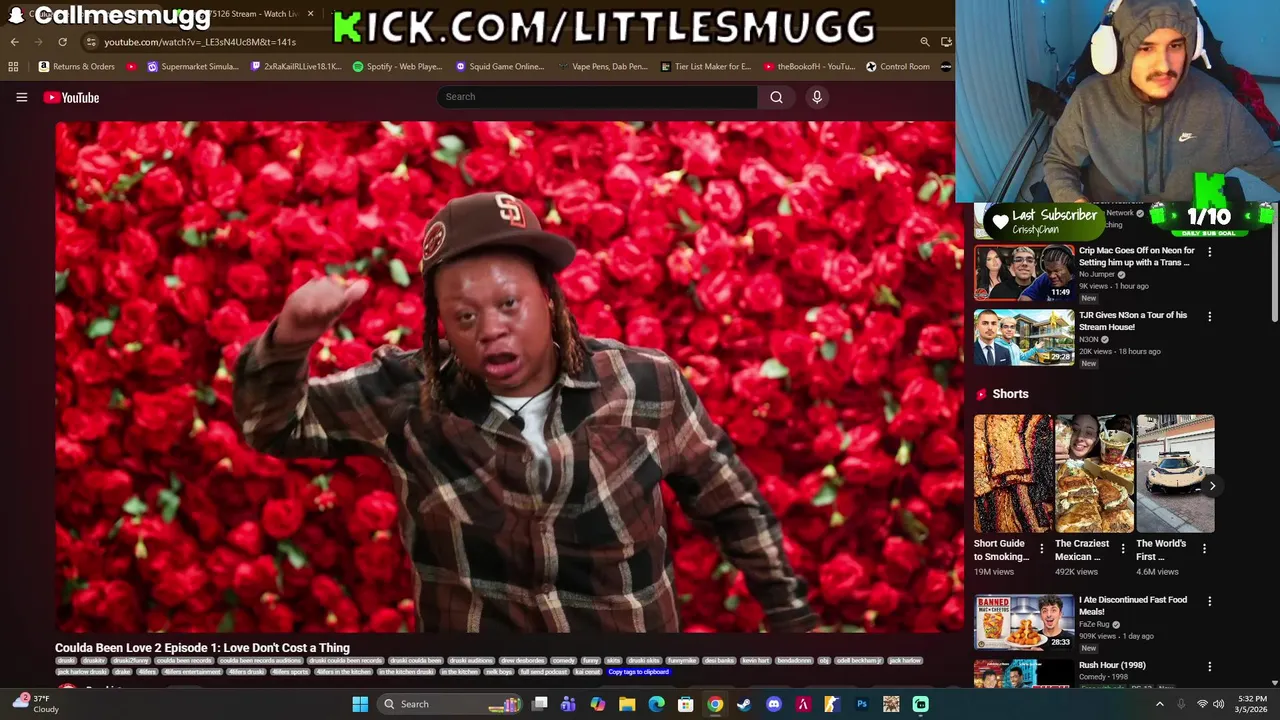Open options for The World's First short
The width and height of the screenshot is (1280, 720).
1204,549
